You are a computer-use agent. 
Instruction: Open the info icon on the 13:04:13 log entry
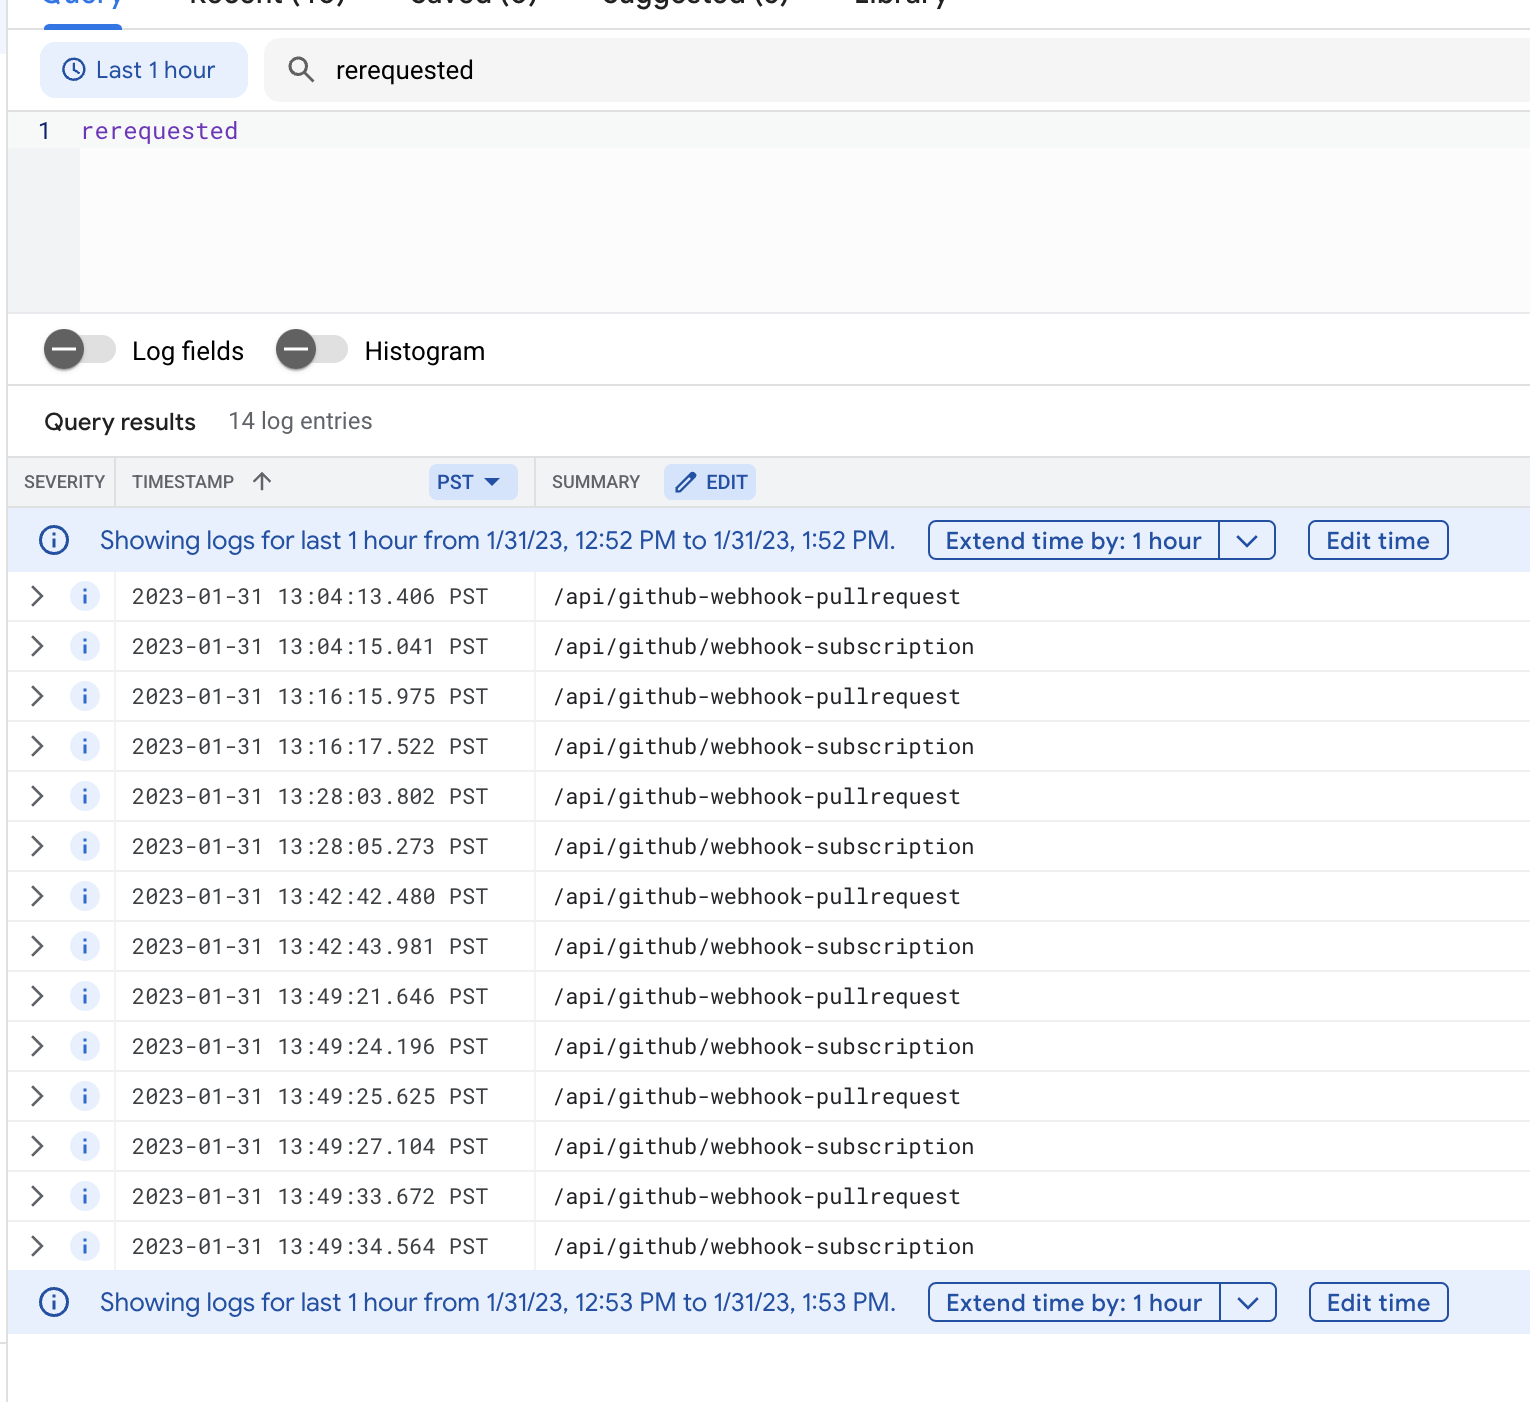coord(85,596)
